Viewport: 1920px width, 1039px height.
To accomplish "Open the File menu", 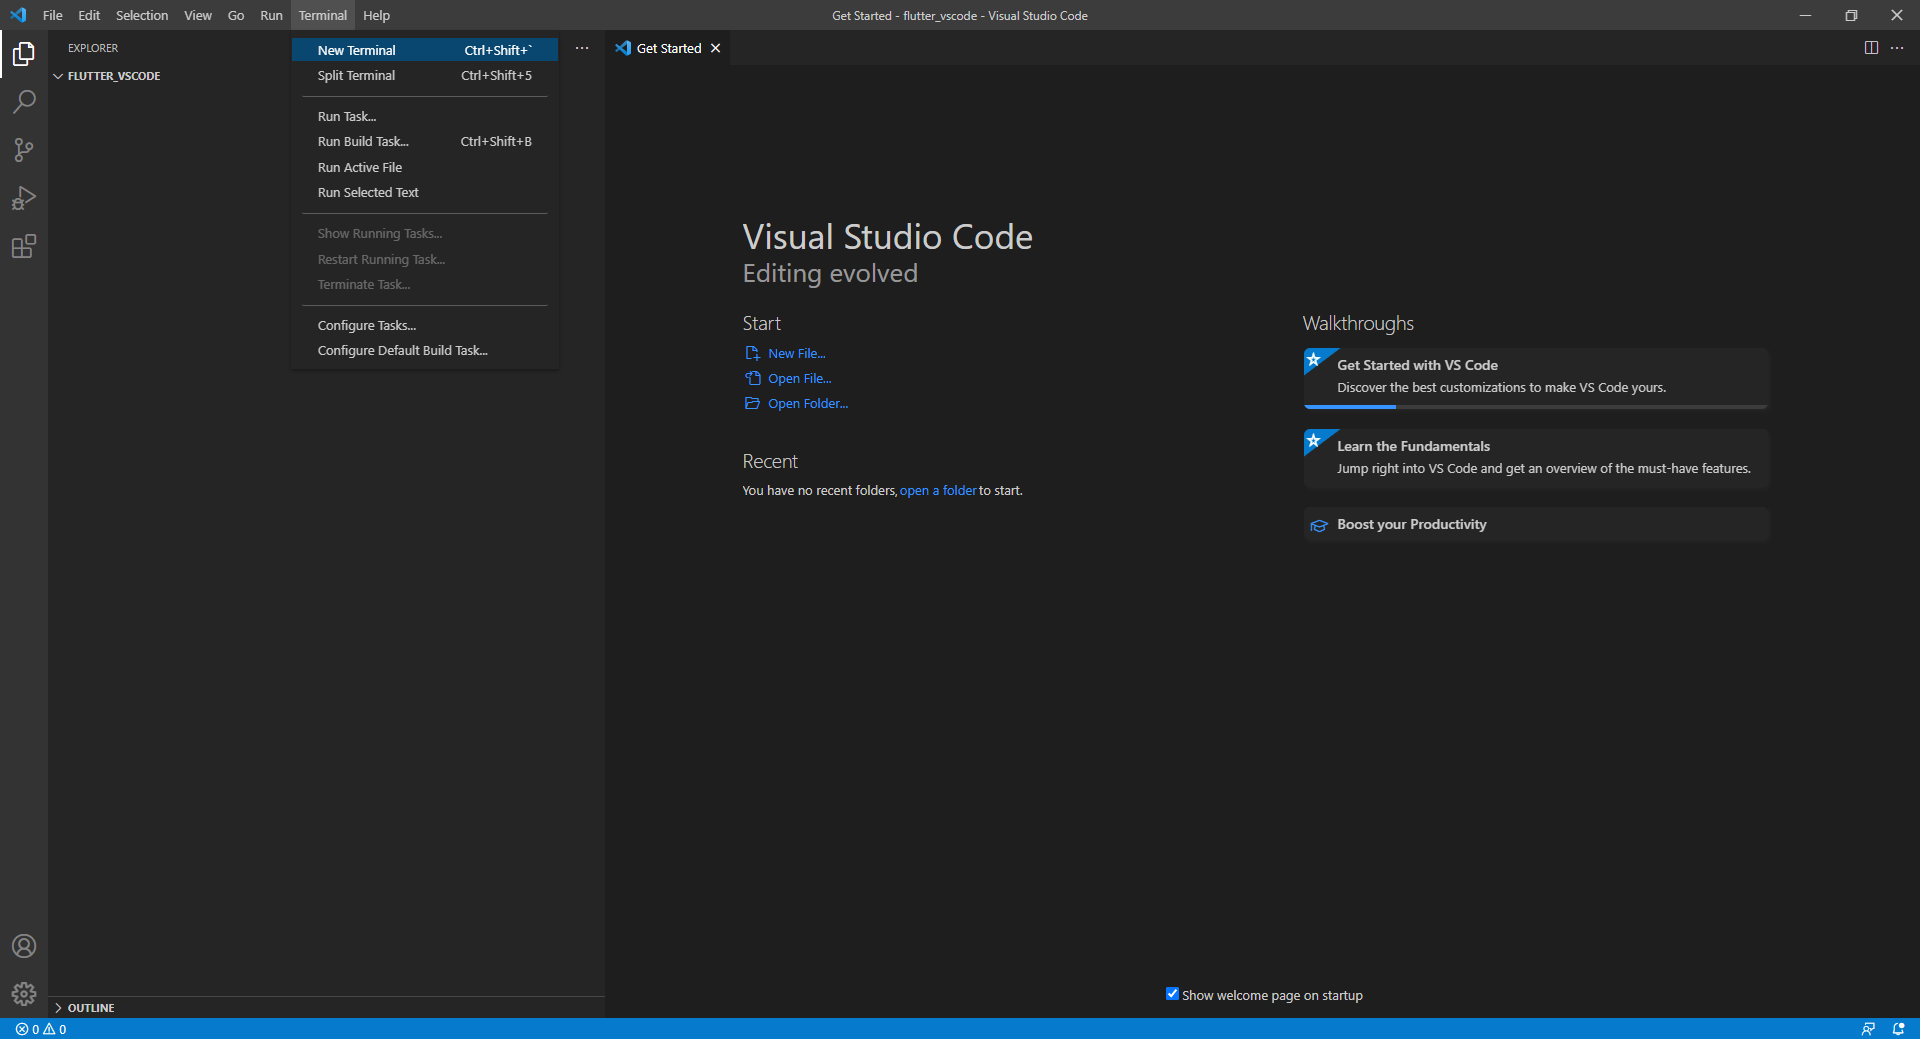I will tap(53, 15).
